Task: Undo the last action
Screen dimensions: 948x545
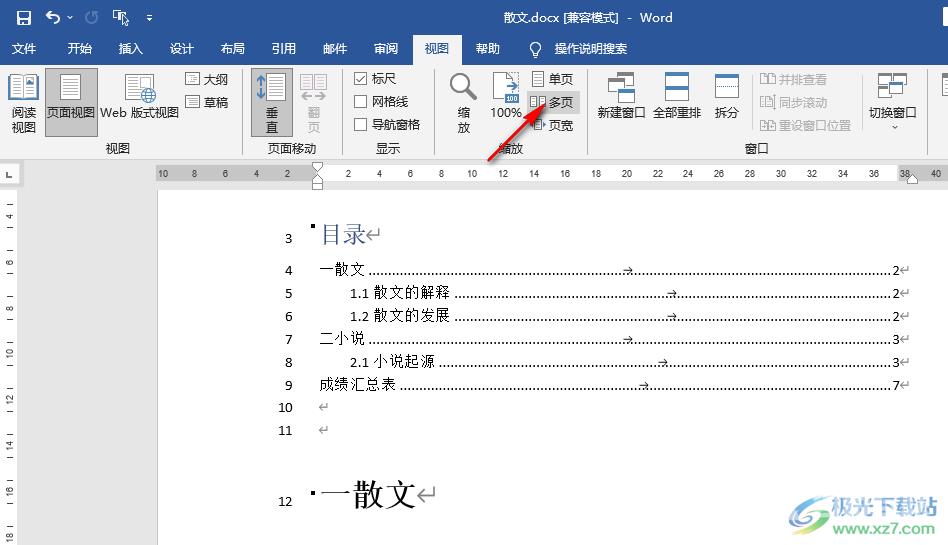Action: click(x=53, y=18)
